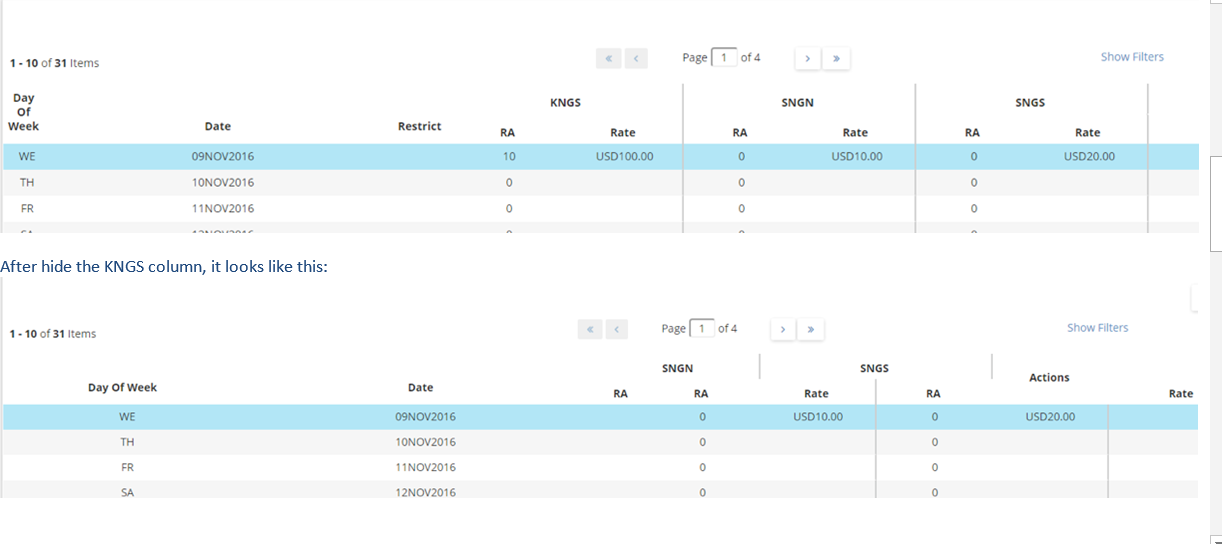1222x544 pixels.
Task: Click the Day Of Week header in bottom grid
Action: pos(122,388)
